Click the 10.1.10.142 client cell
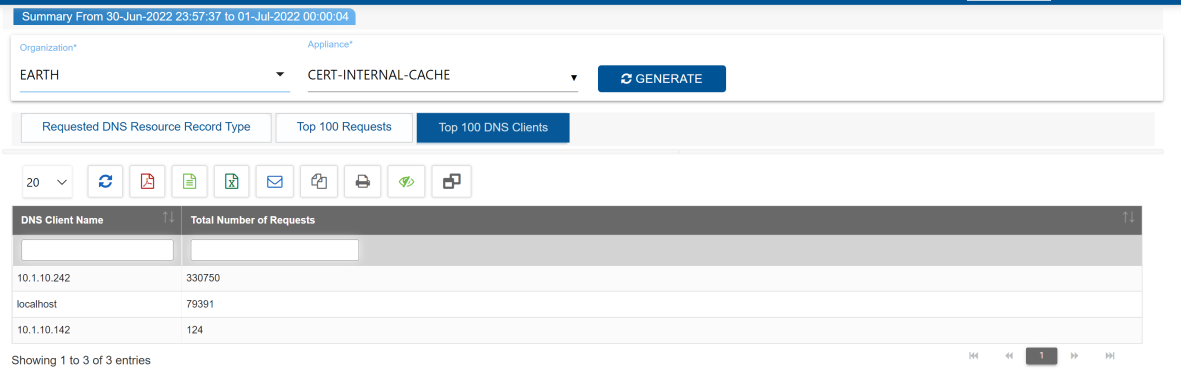Image resolution: width=1182 pixels, height=384 pixels. [96, 330]
